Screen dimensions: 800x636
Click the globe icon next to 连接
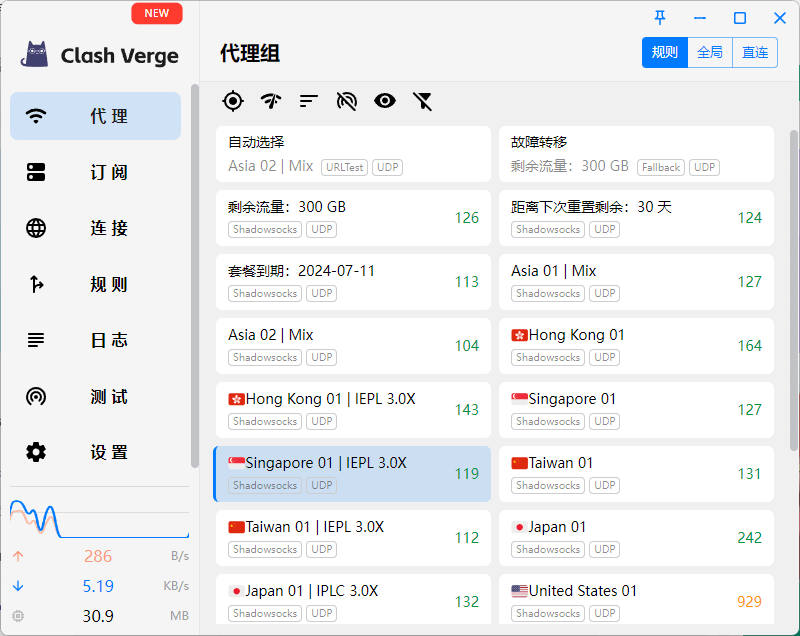36,228
